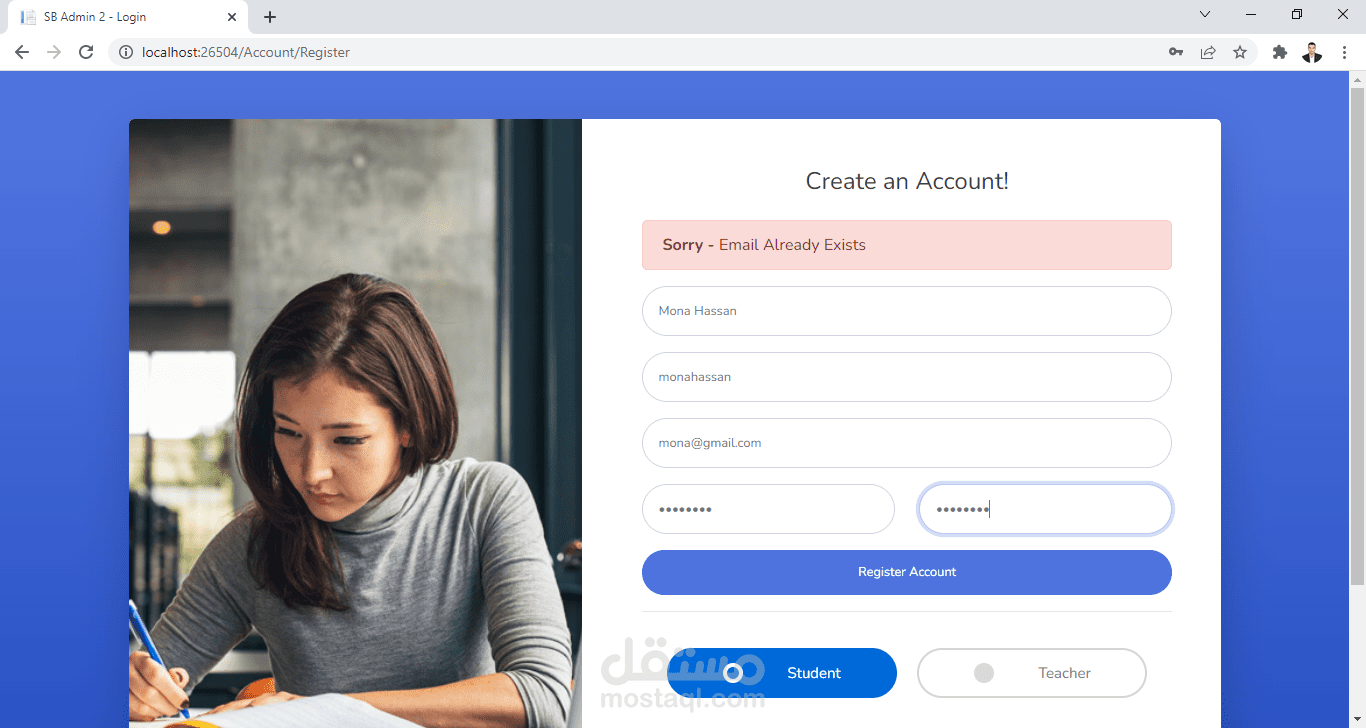The height and width of the screenshot is (728, 1366).
Task: Reload the current page
Action: (86, 52)
